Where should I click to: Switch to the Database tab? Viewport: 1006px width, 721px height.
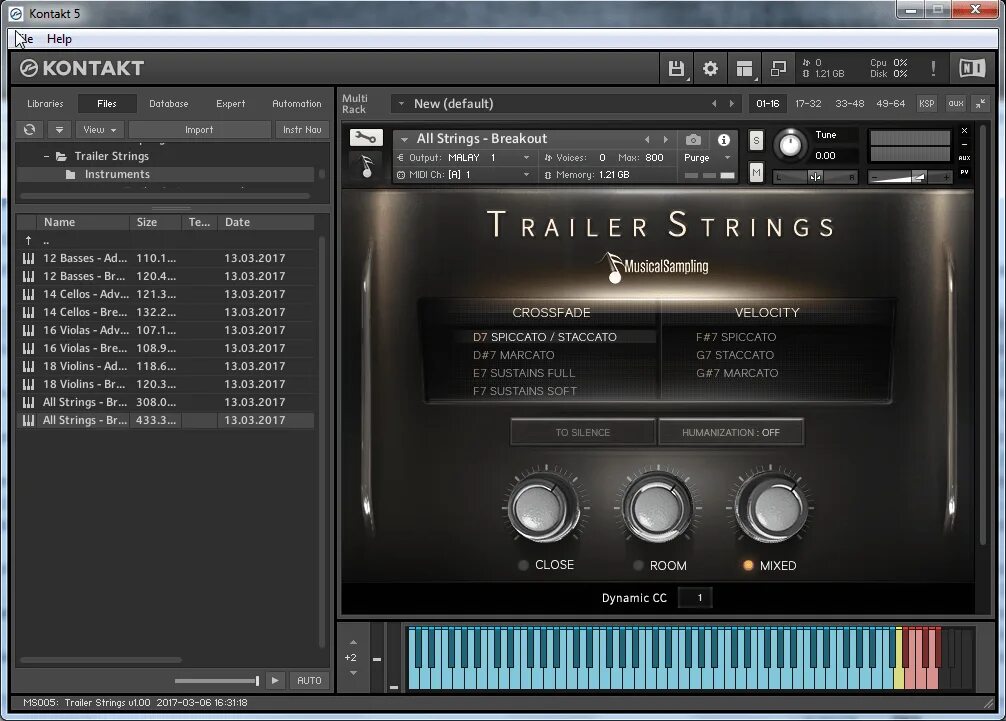point(169,103)
